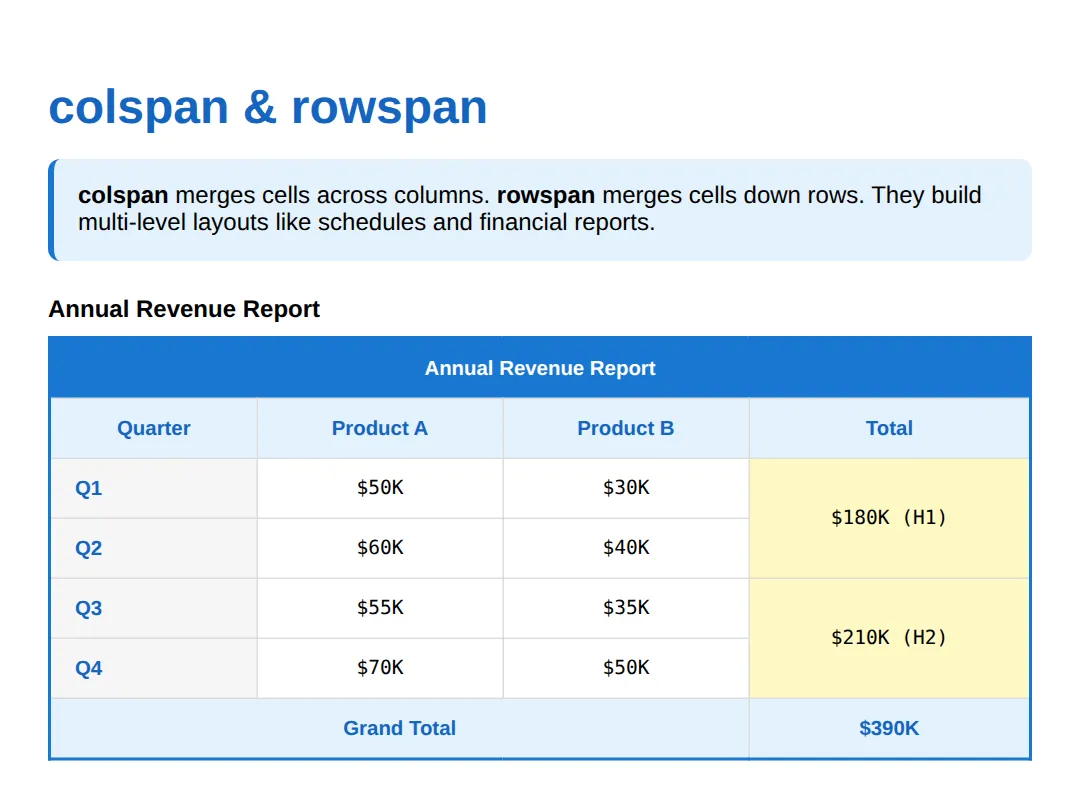Click the bold 'colspan' word in info box

123,196
